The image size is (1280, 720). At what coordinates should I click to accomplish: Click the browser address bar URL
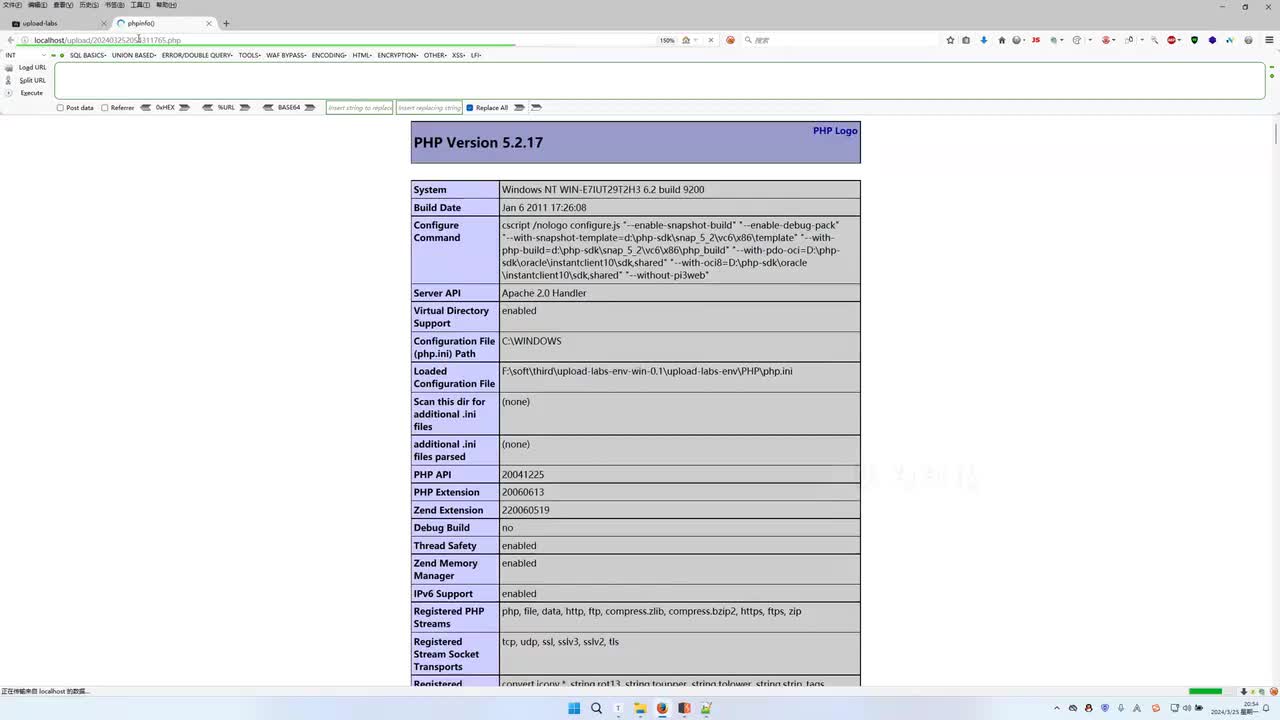pos(107,40)
